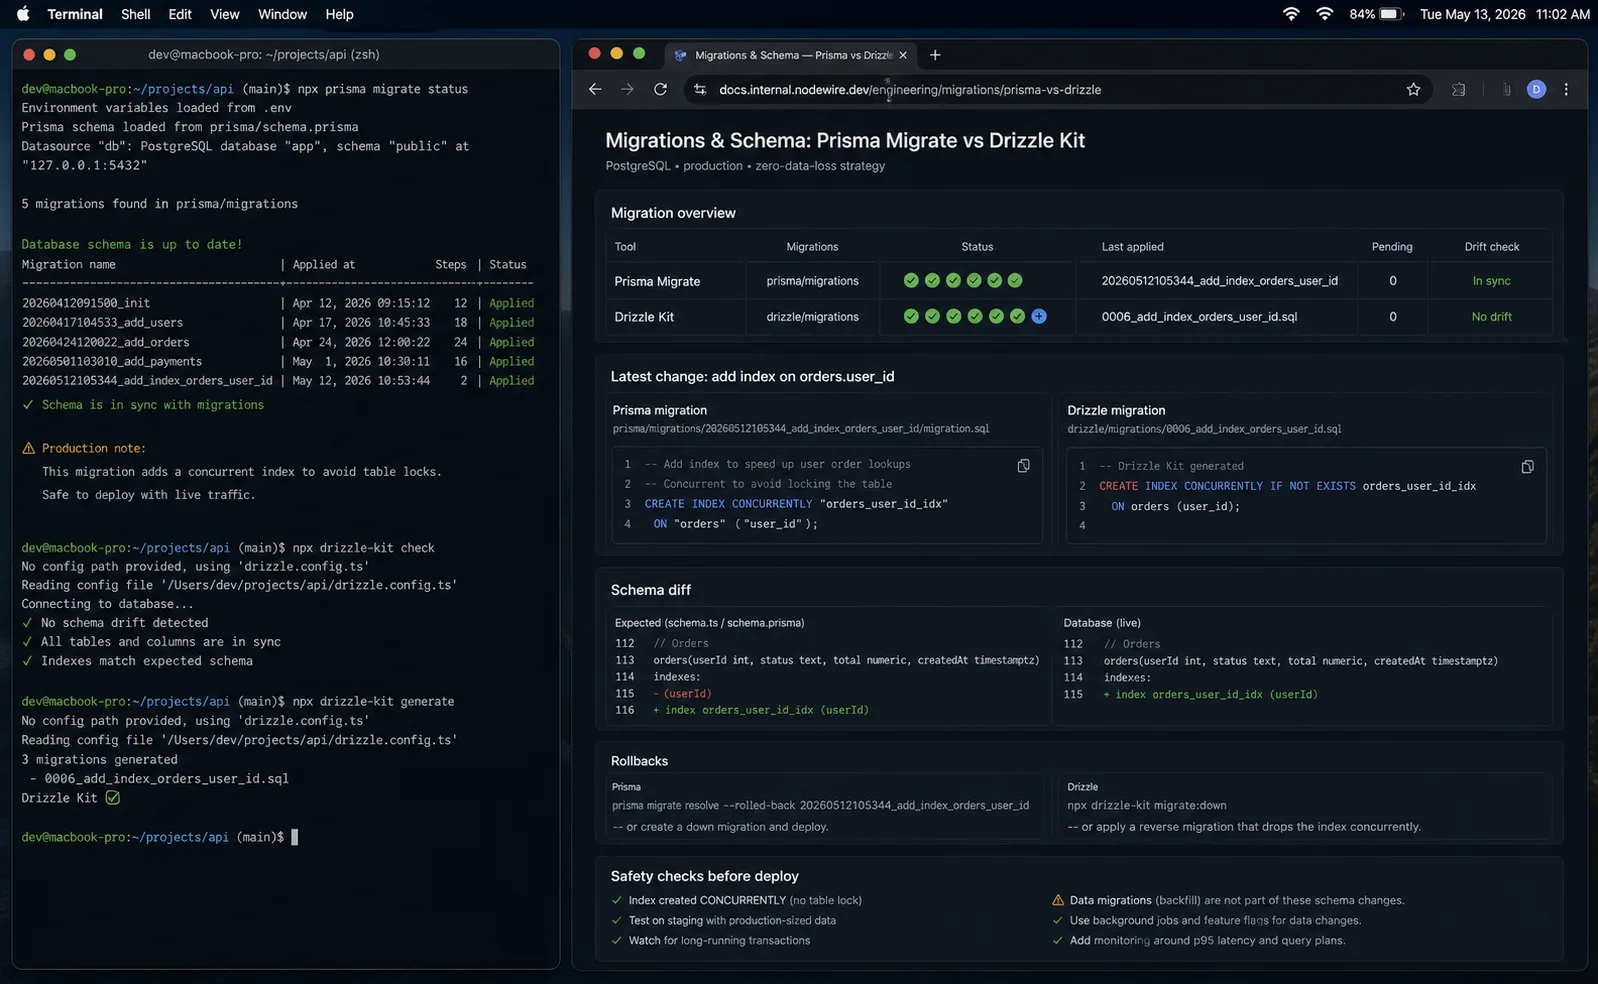Copy the Prisma migration SQL code
The width and height of the screenshot is (1598, 984).
1023,466
